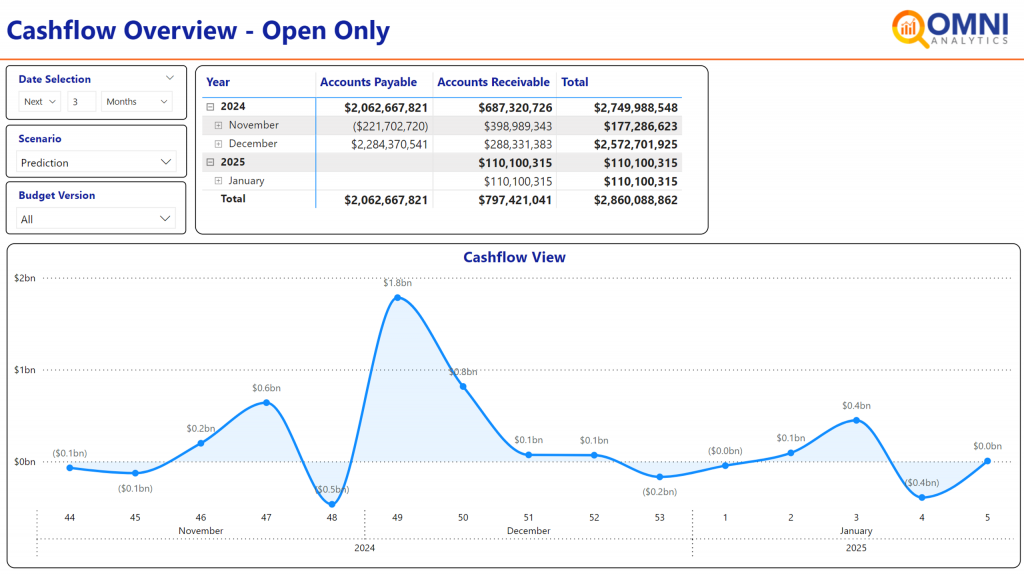Click the Total column header
Image resolution: width=1024 pixels, height=574 pixels.
coord(575,83)
